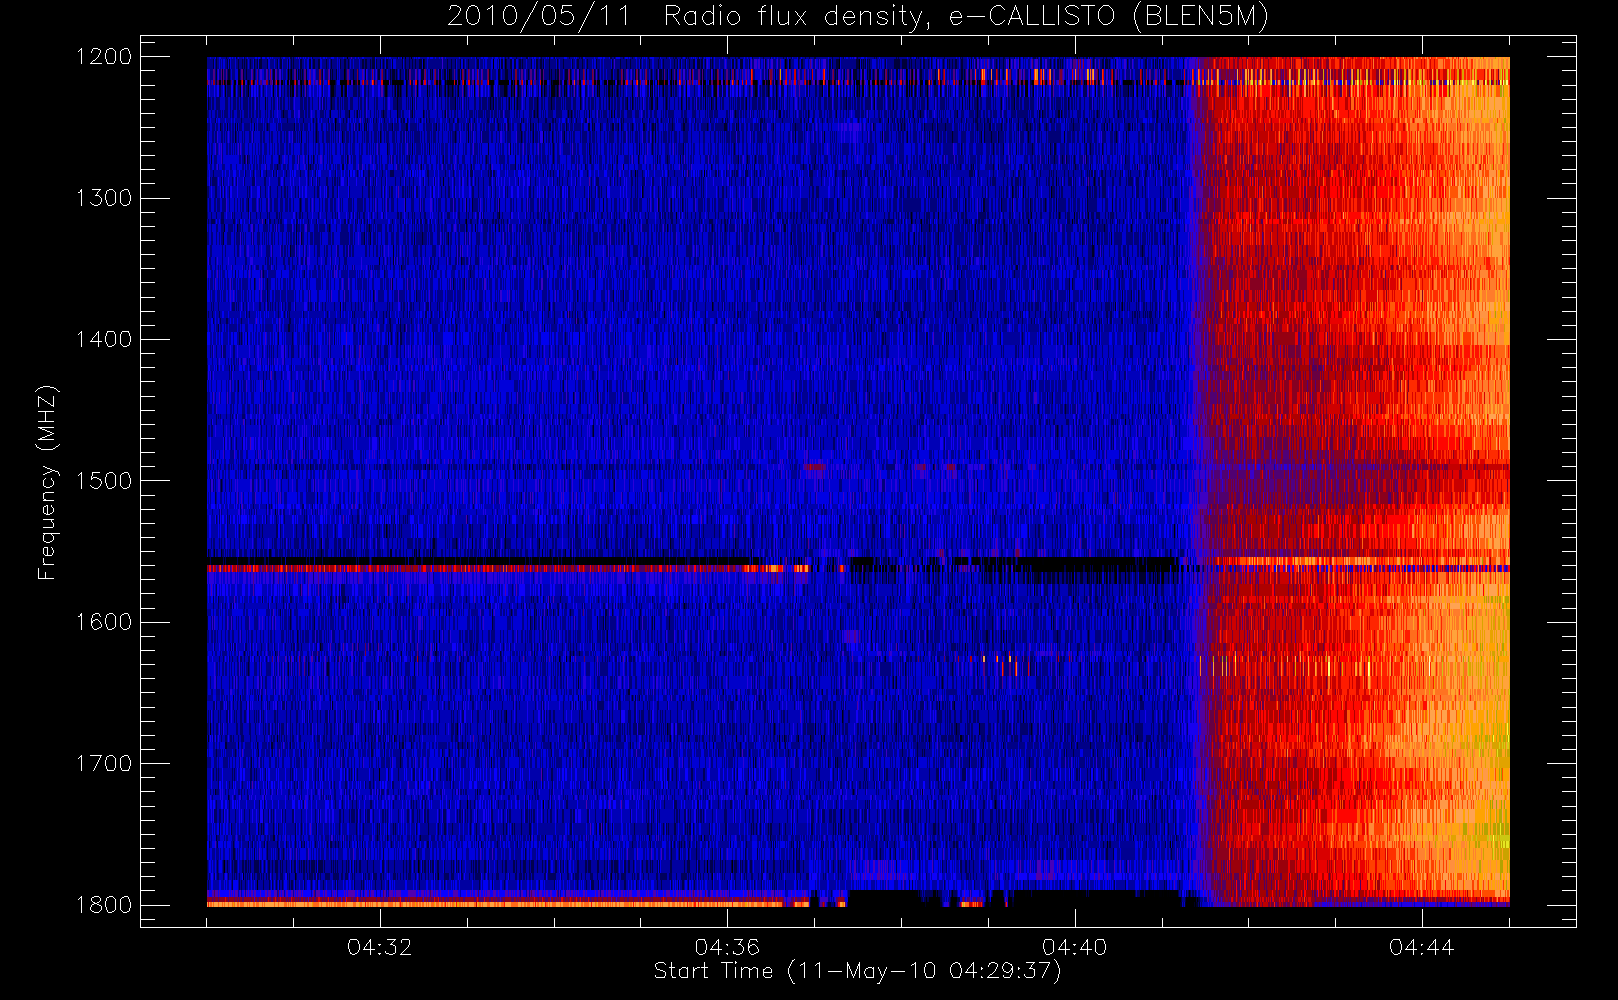Click the plot title '2010/05/11 Radio flux density, e-CALLISTO (BLEN5M)'
The height and width of the screenshot is (1000, 1618).
point(858,17)
